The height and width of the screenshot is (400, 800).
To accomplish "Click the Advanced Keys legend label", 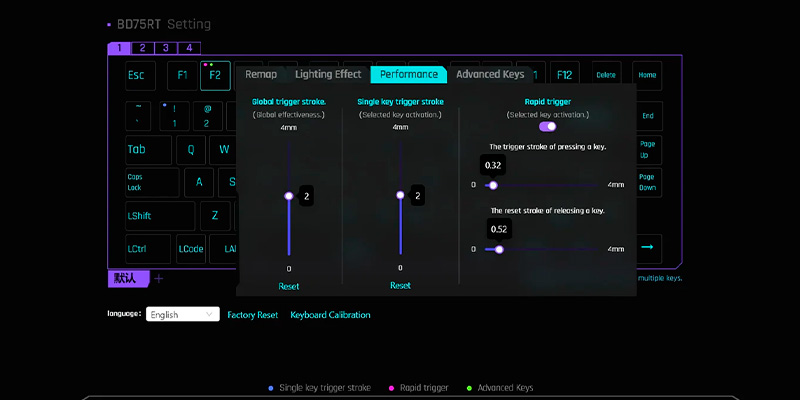I will coord(505,388).
